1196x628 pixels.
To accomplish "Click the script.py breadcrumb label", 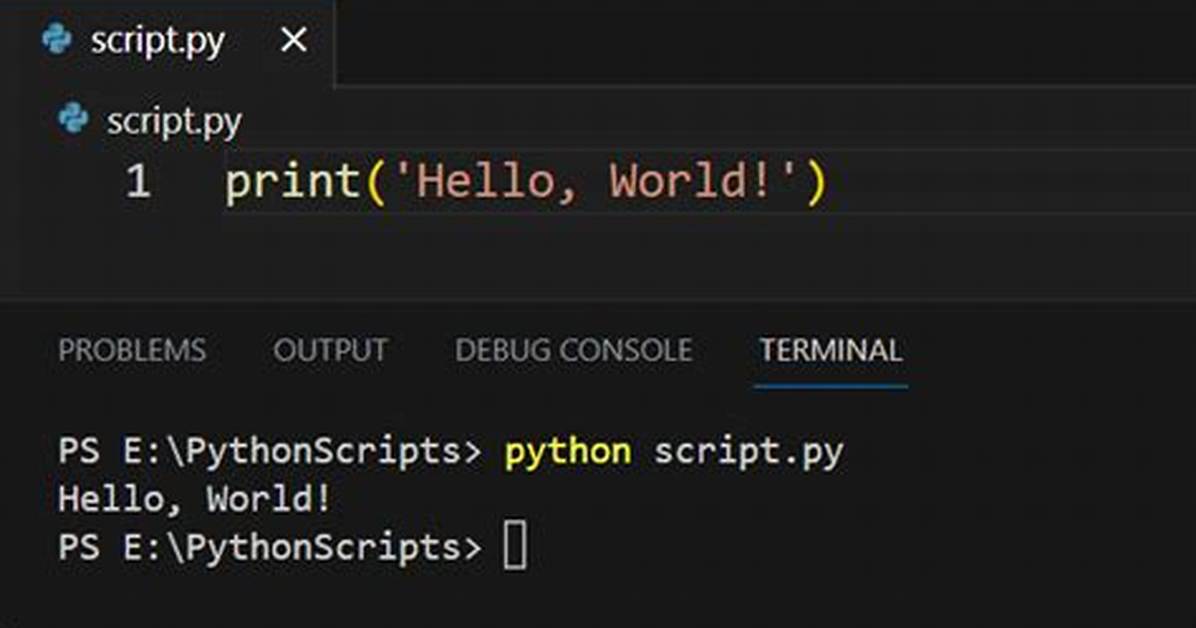I will (x=174, y=122).
